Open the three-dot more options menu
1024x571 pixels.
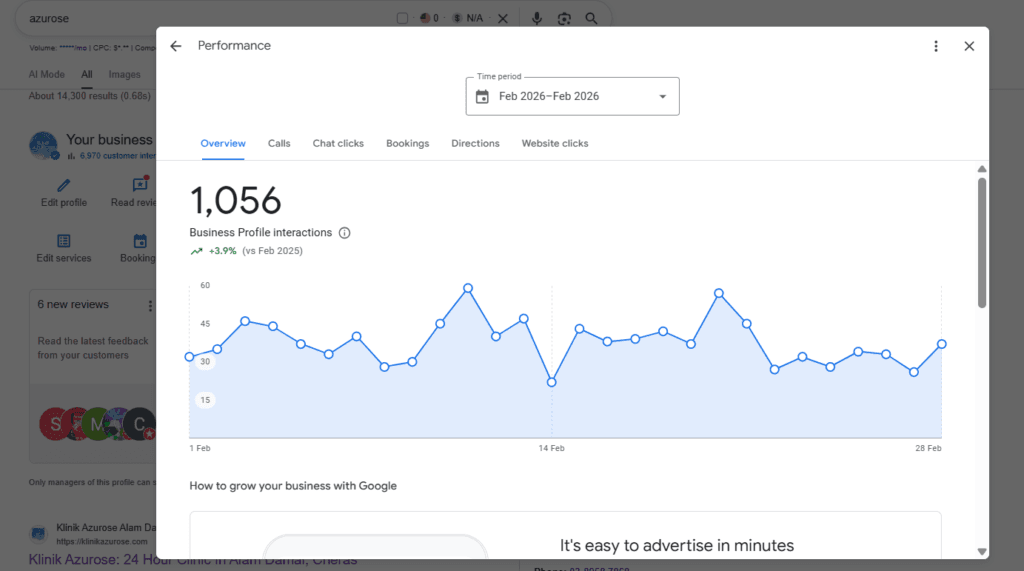936,46
